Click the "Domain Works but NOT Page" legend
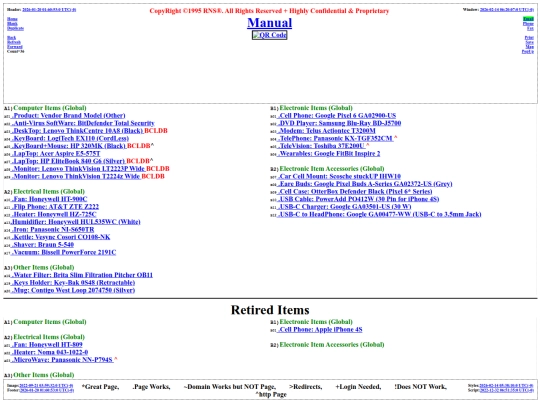 pyautogui.click(x=230, y=387)
